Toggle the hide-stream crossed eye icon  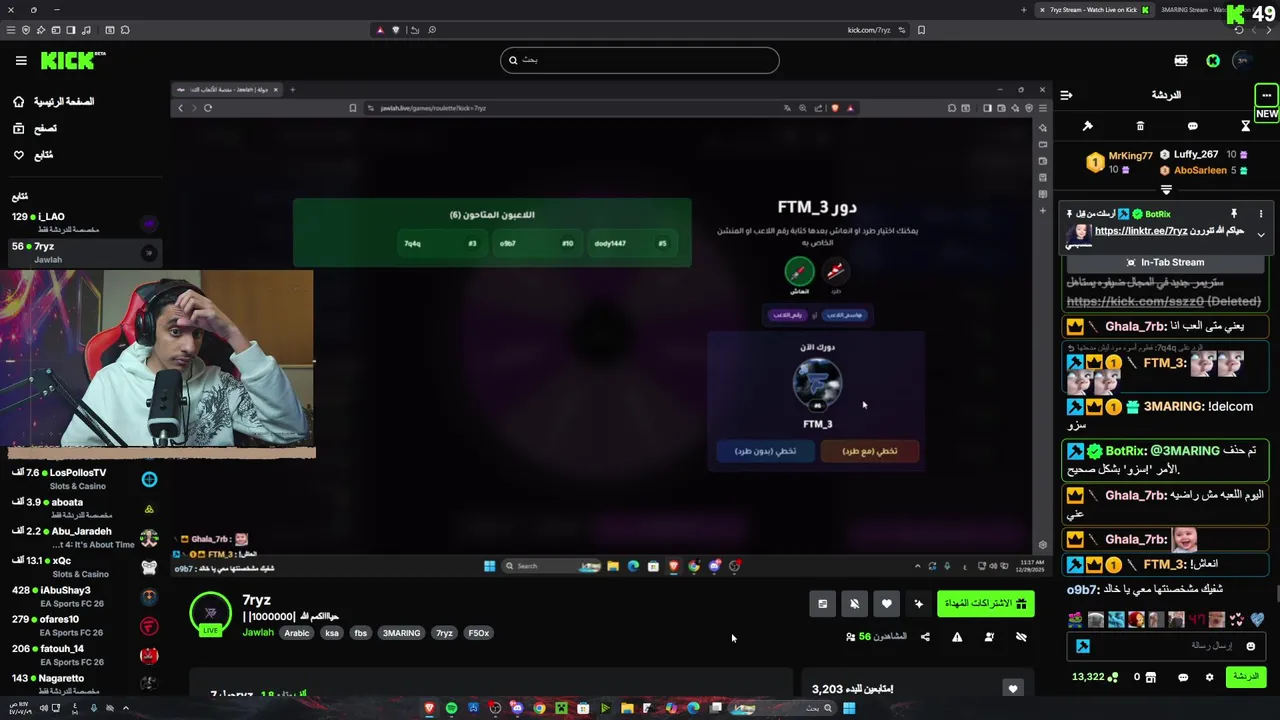pyautogui.click(x=1021, y=637)
